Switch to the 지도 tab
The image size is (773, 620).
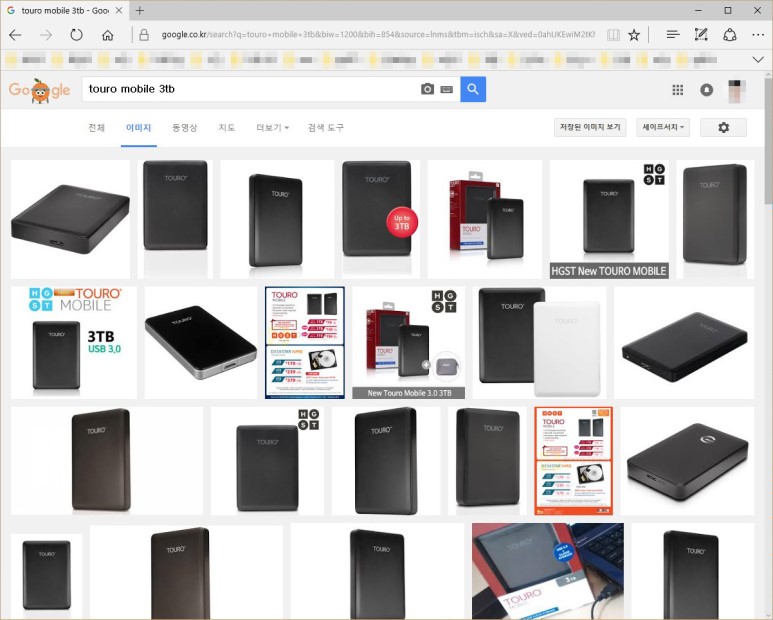click(227, 128)
